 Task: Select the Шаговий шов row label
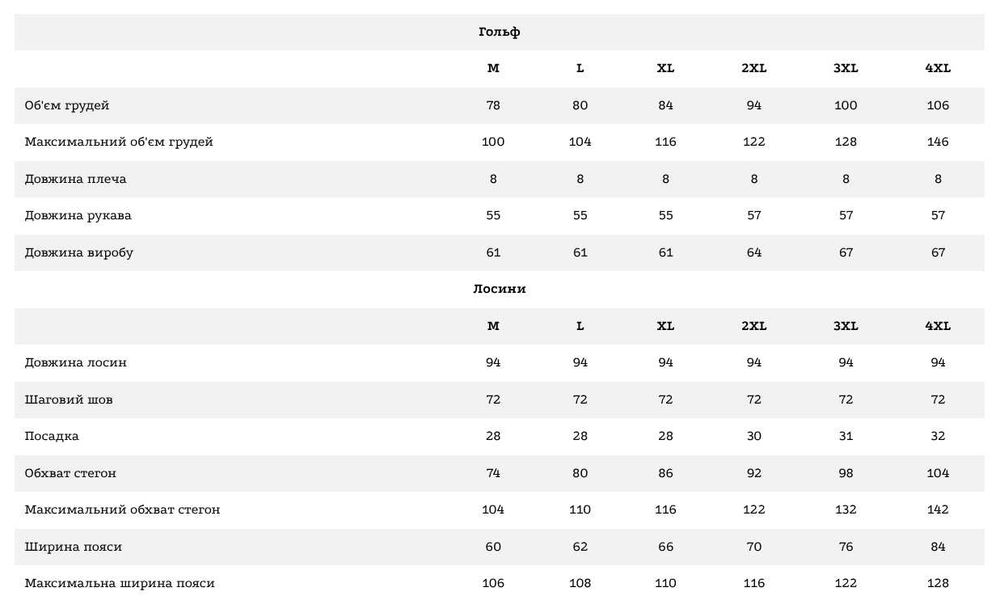pyautogui.click(x=69, y=399)
